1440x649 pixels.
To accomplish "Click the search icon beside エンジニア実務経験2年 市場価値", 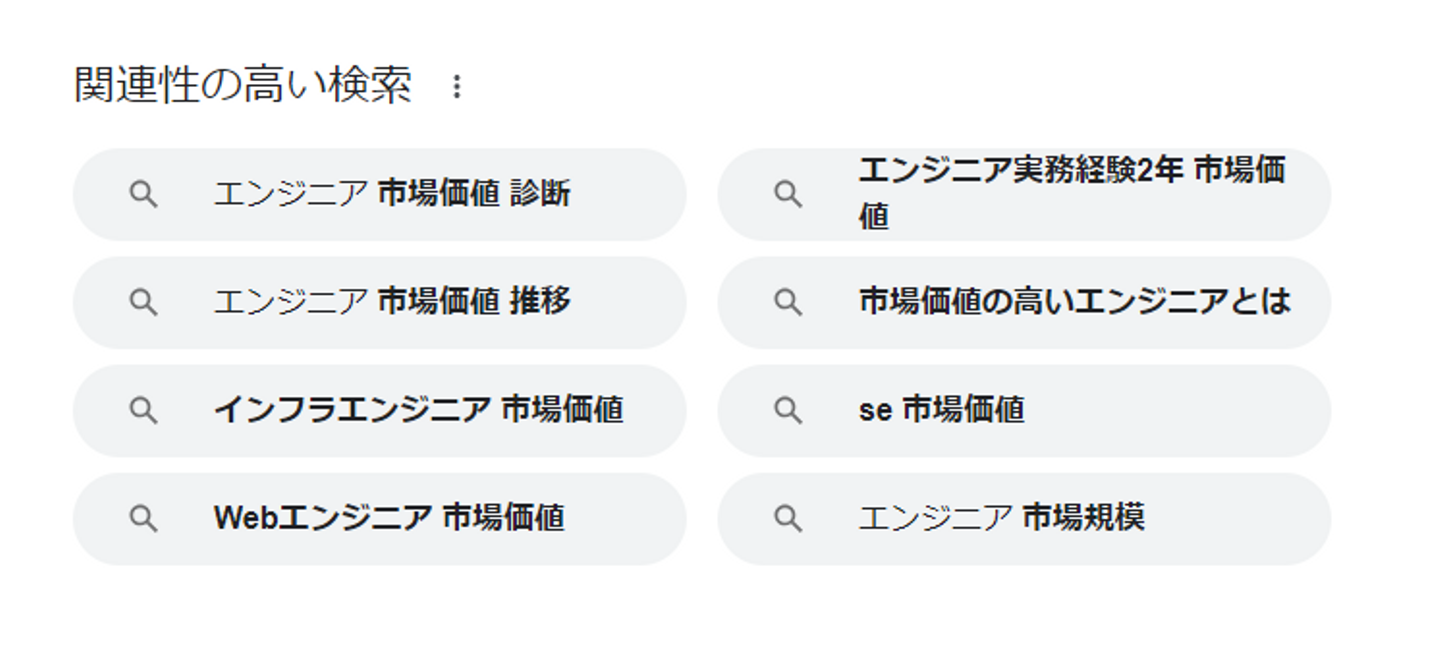I will [x=788, y=194].
